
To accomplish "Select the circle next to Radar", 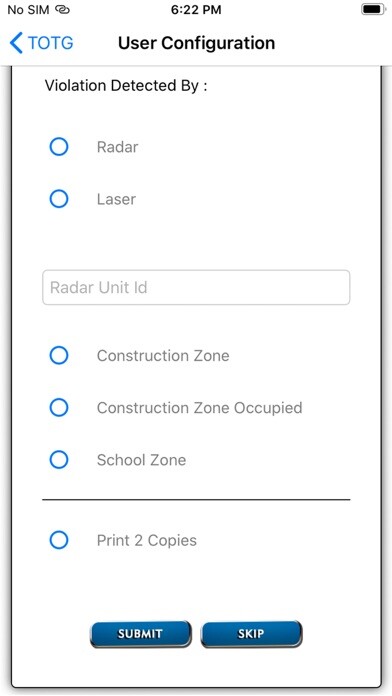I will (x=59, y=146).
